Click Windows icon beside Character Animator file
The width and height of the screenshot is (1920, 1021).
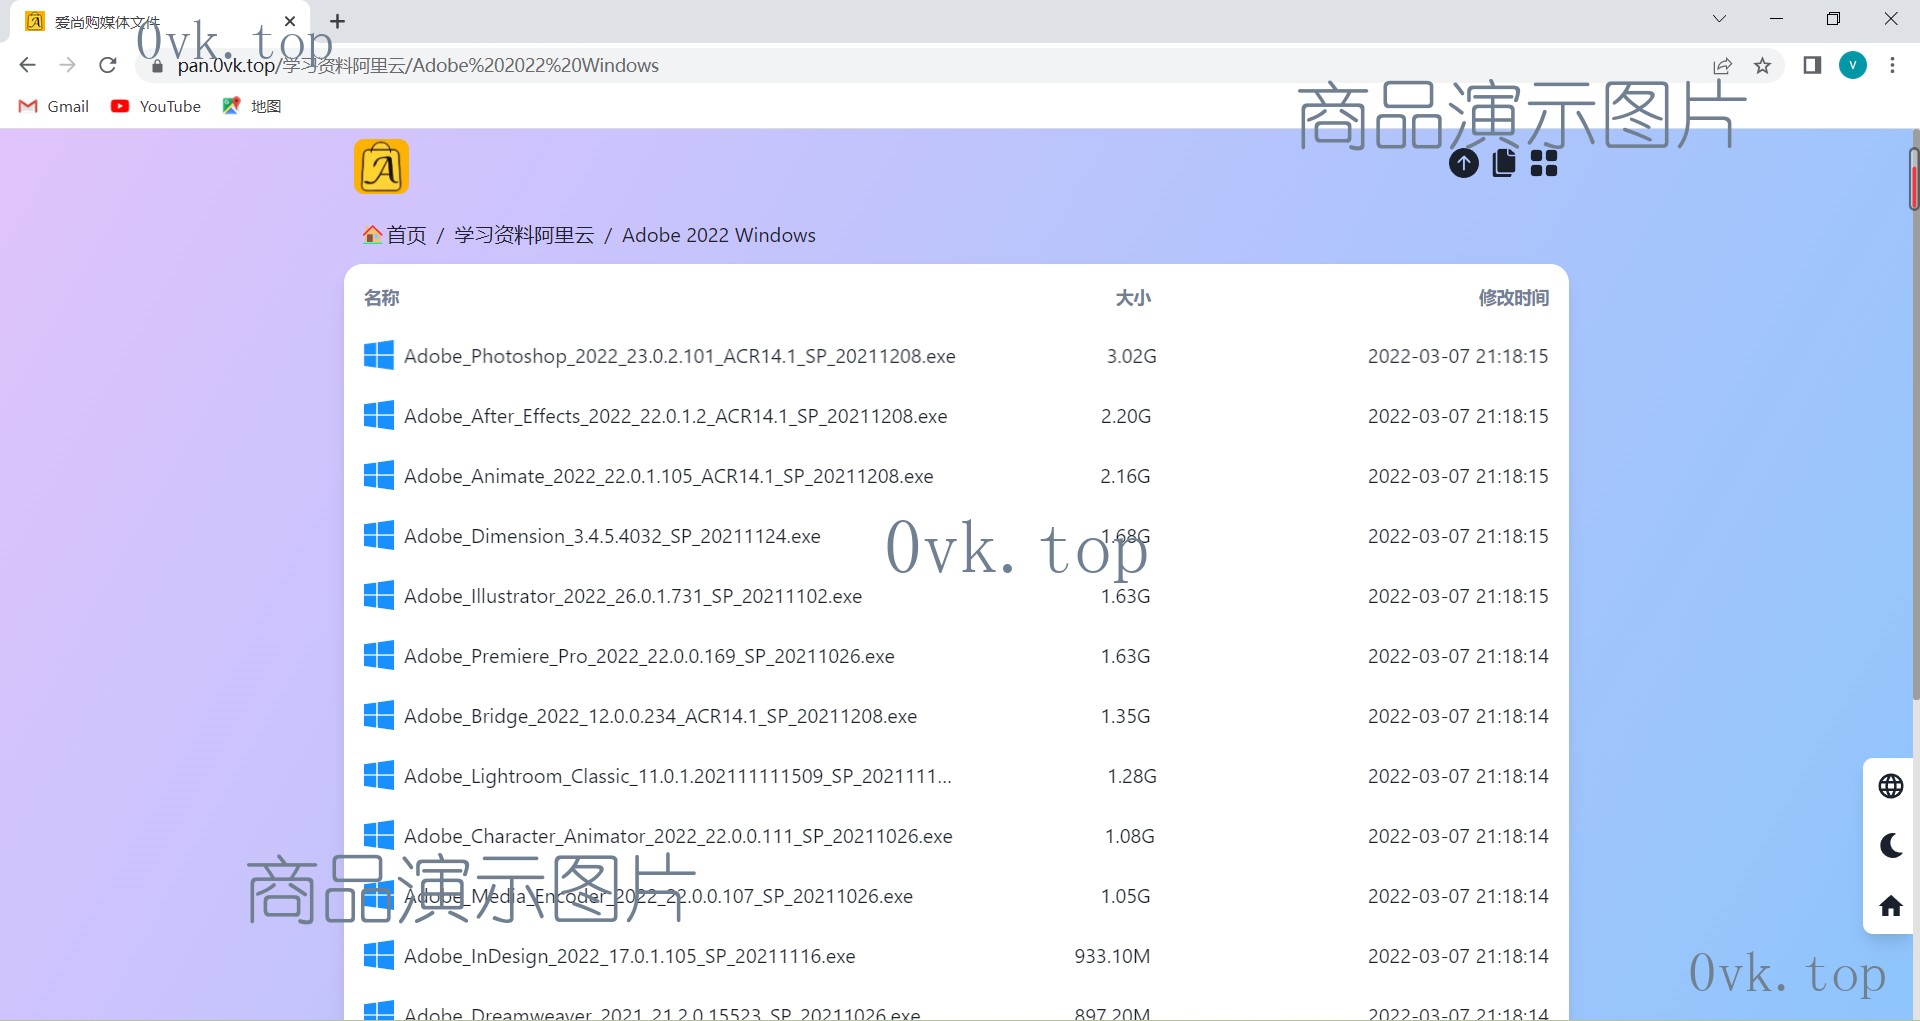click(379, 835)
